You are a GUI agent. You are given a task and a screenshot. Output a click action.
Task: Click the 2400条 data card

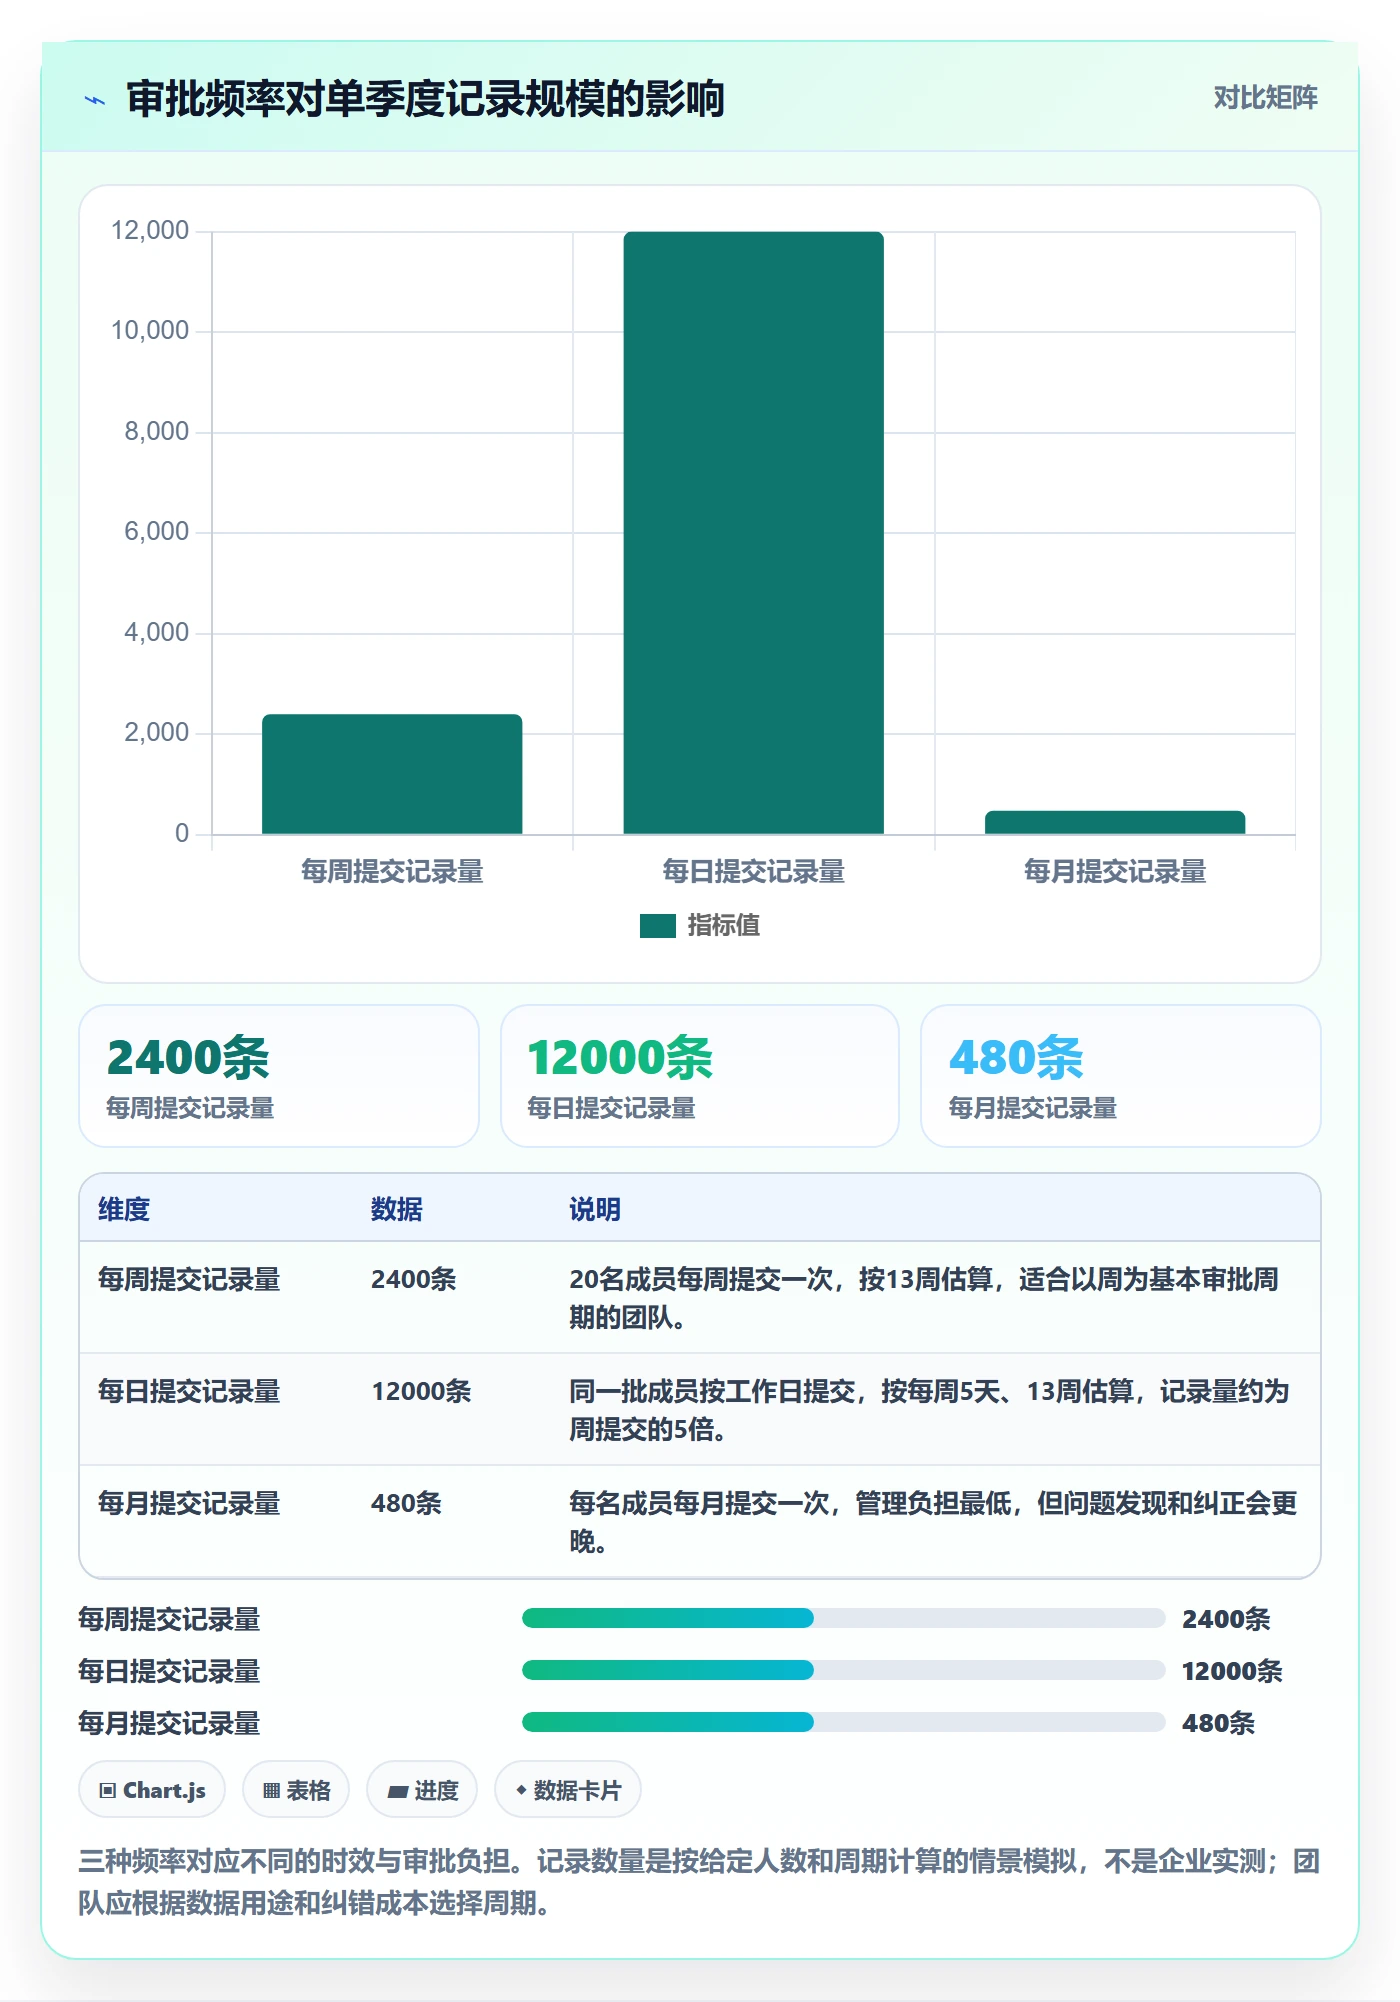(x=279, y=1076)
